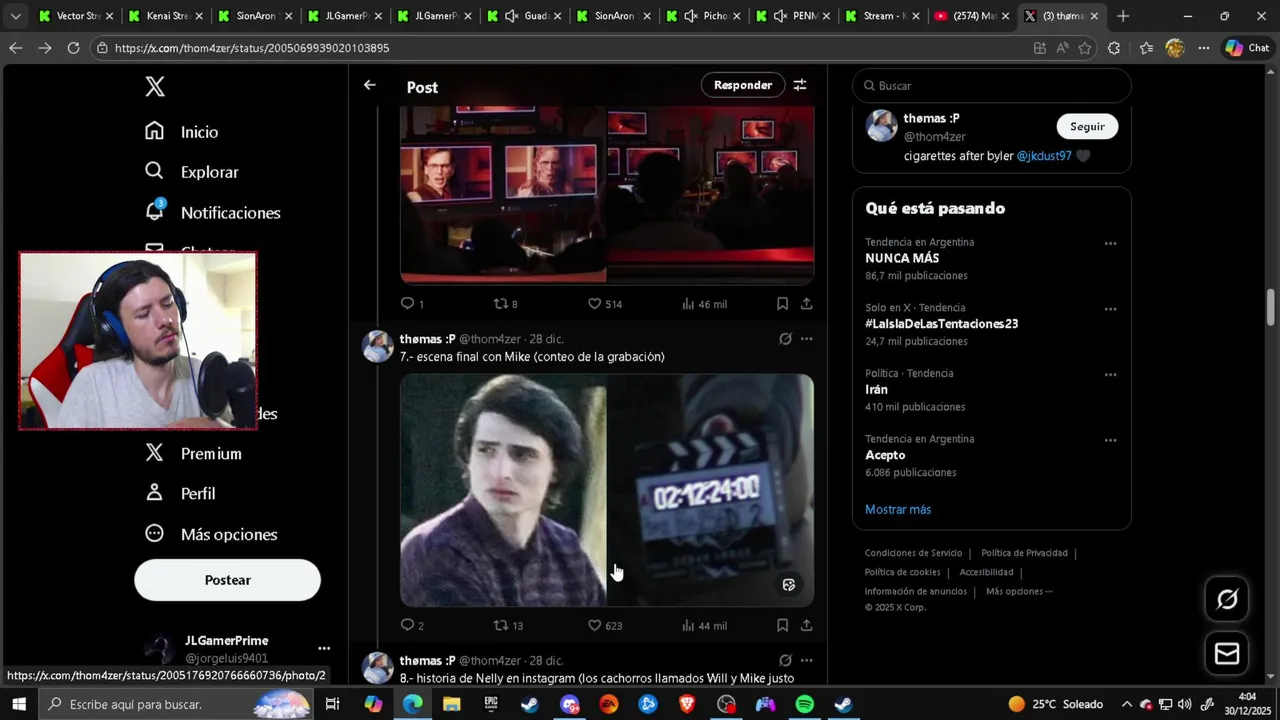Show hidden system tray icons

point(1126,704)
